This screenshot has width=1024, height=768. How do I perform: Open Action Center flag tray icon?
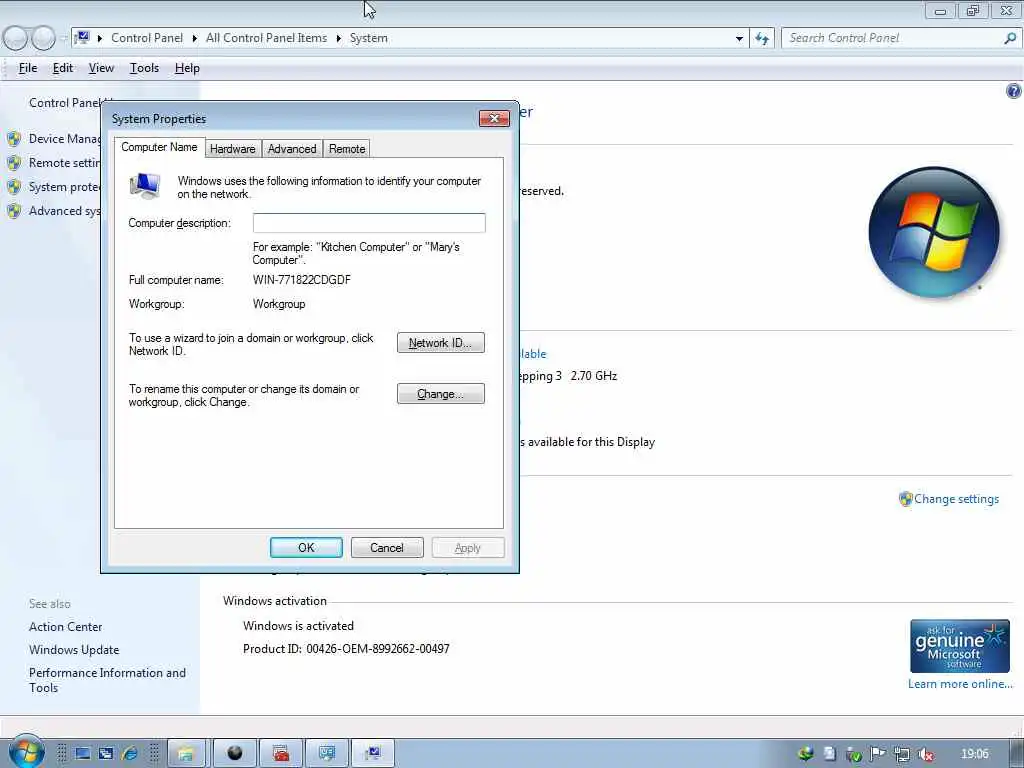(878, 754)
